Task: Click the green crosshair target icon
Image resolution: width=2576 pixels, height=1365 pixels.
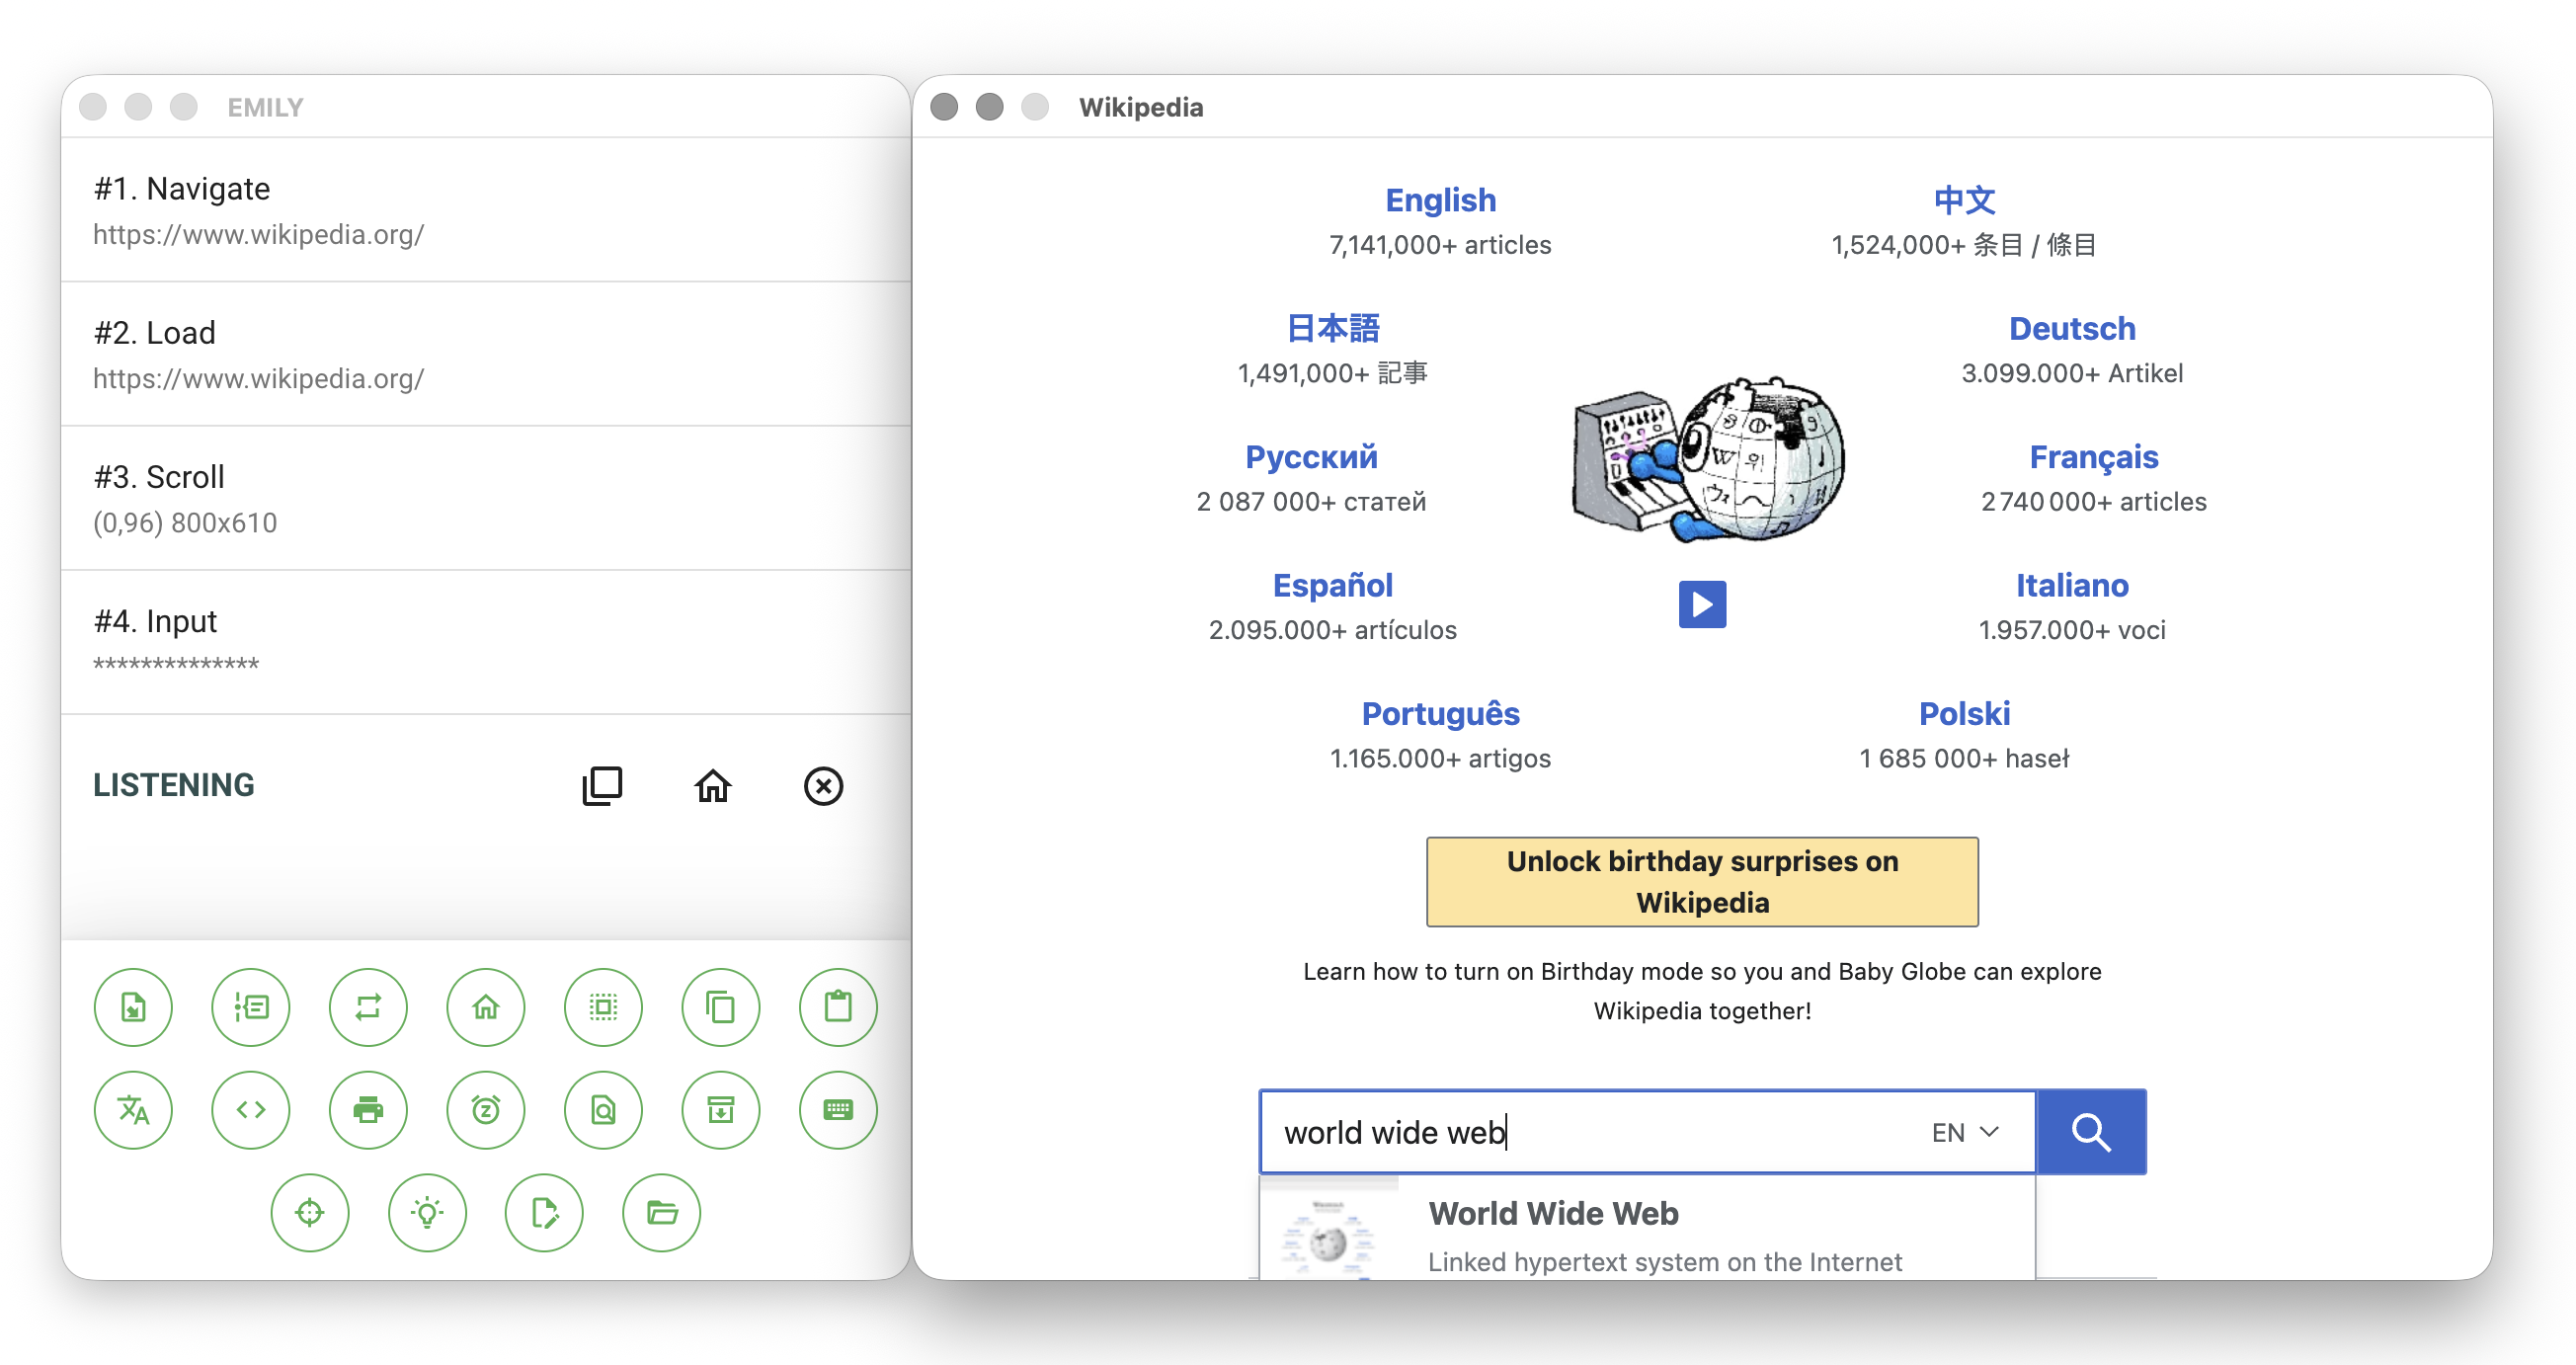Action: pos(310,1213)
